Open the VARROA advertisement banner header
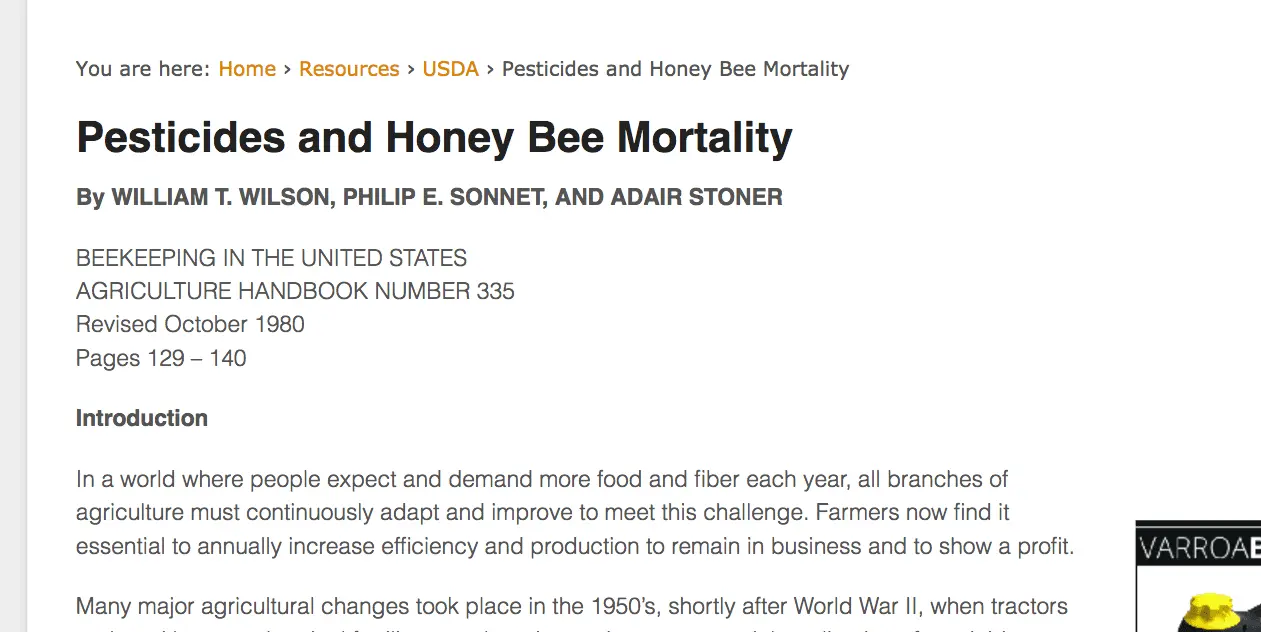The image size is (1261, 632). [1199, 547]
